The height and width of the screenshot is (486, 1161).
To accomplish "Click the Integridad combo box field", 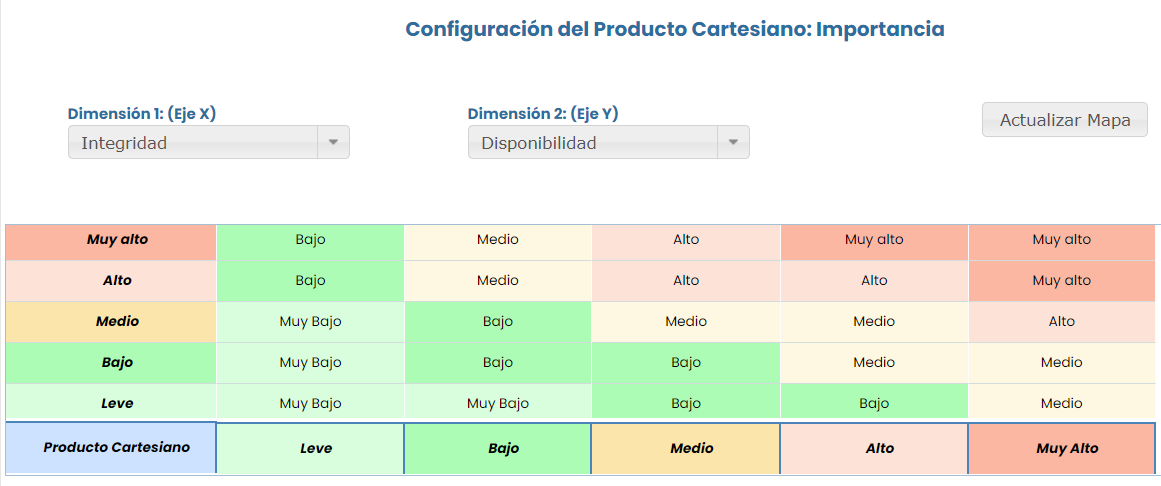I will click(x=193, y=143).
